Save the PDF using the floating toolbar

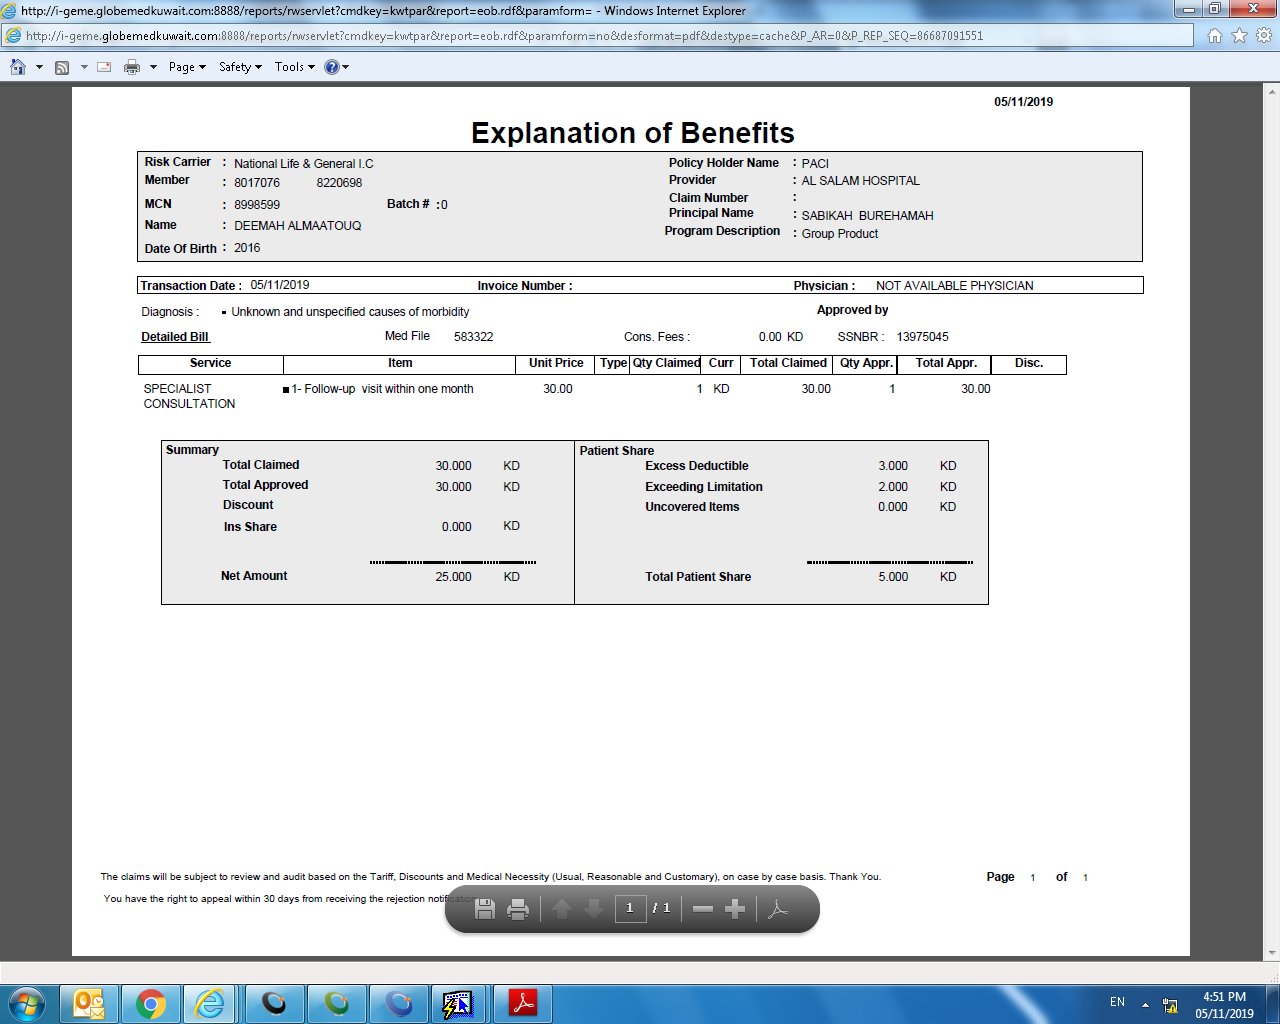tap(485, 909)
